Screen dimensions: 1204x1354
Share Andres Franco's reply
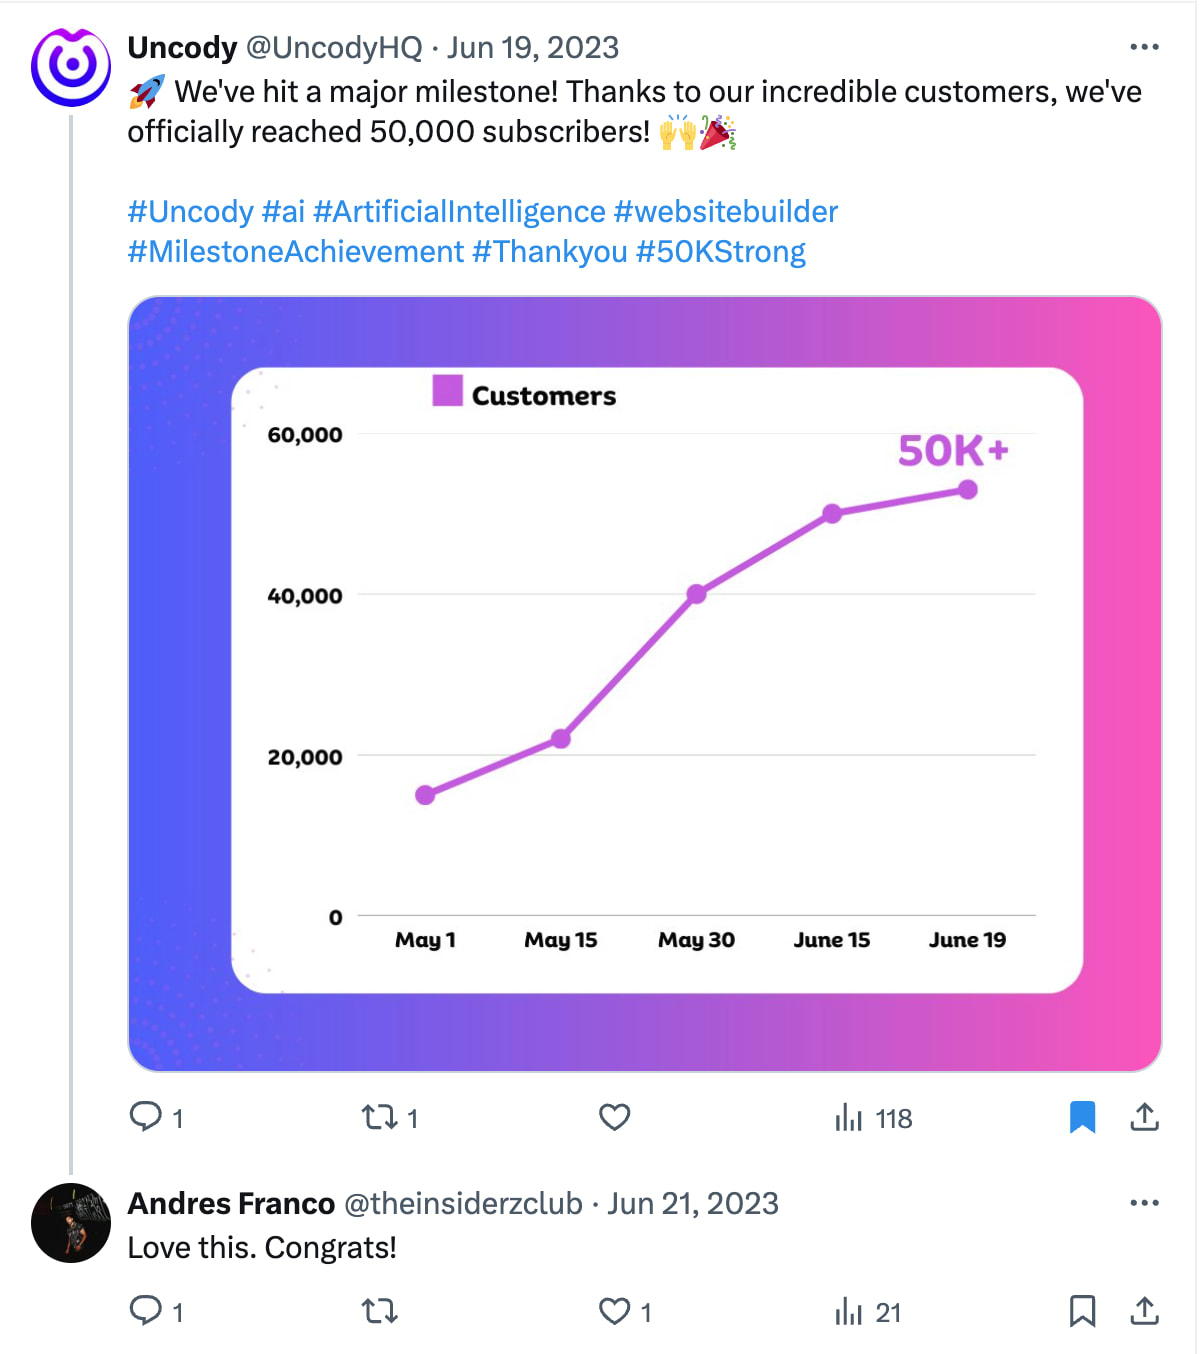click(1144, 1310)
